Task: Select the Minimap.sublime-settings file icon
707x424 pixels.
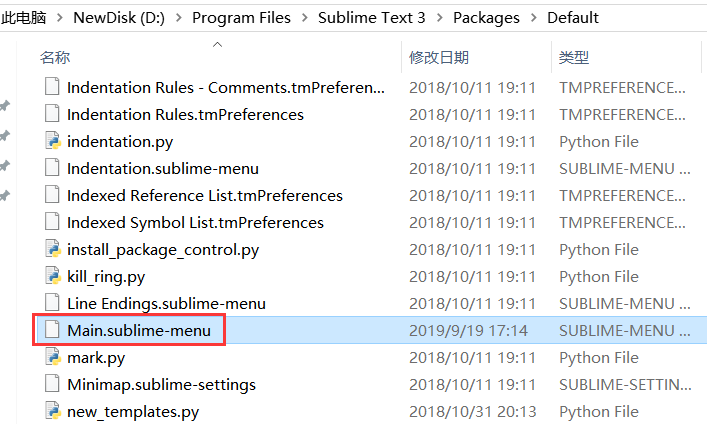Action: (52, 384)
